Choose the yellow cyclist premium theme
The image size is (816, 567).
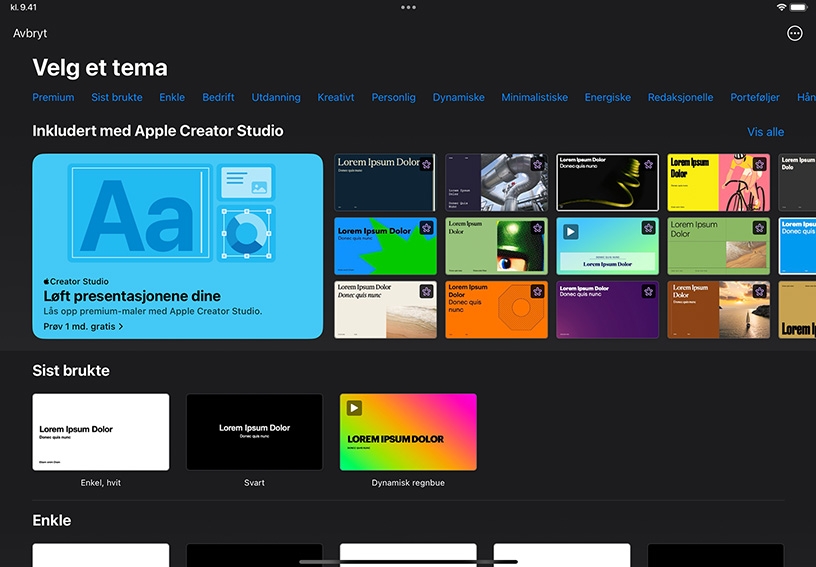pos(718,182)
